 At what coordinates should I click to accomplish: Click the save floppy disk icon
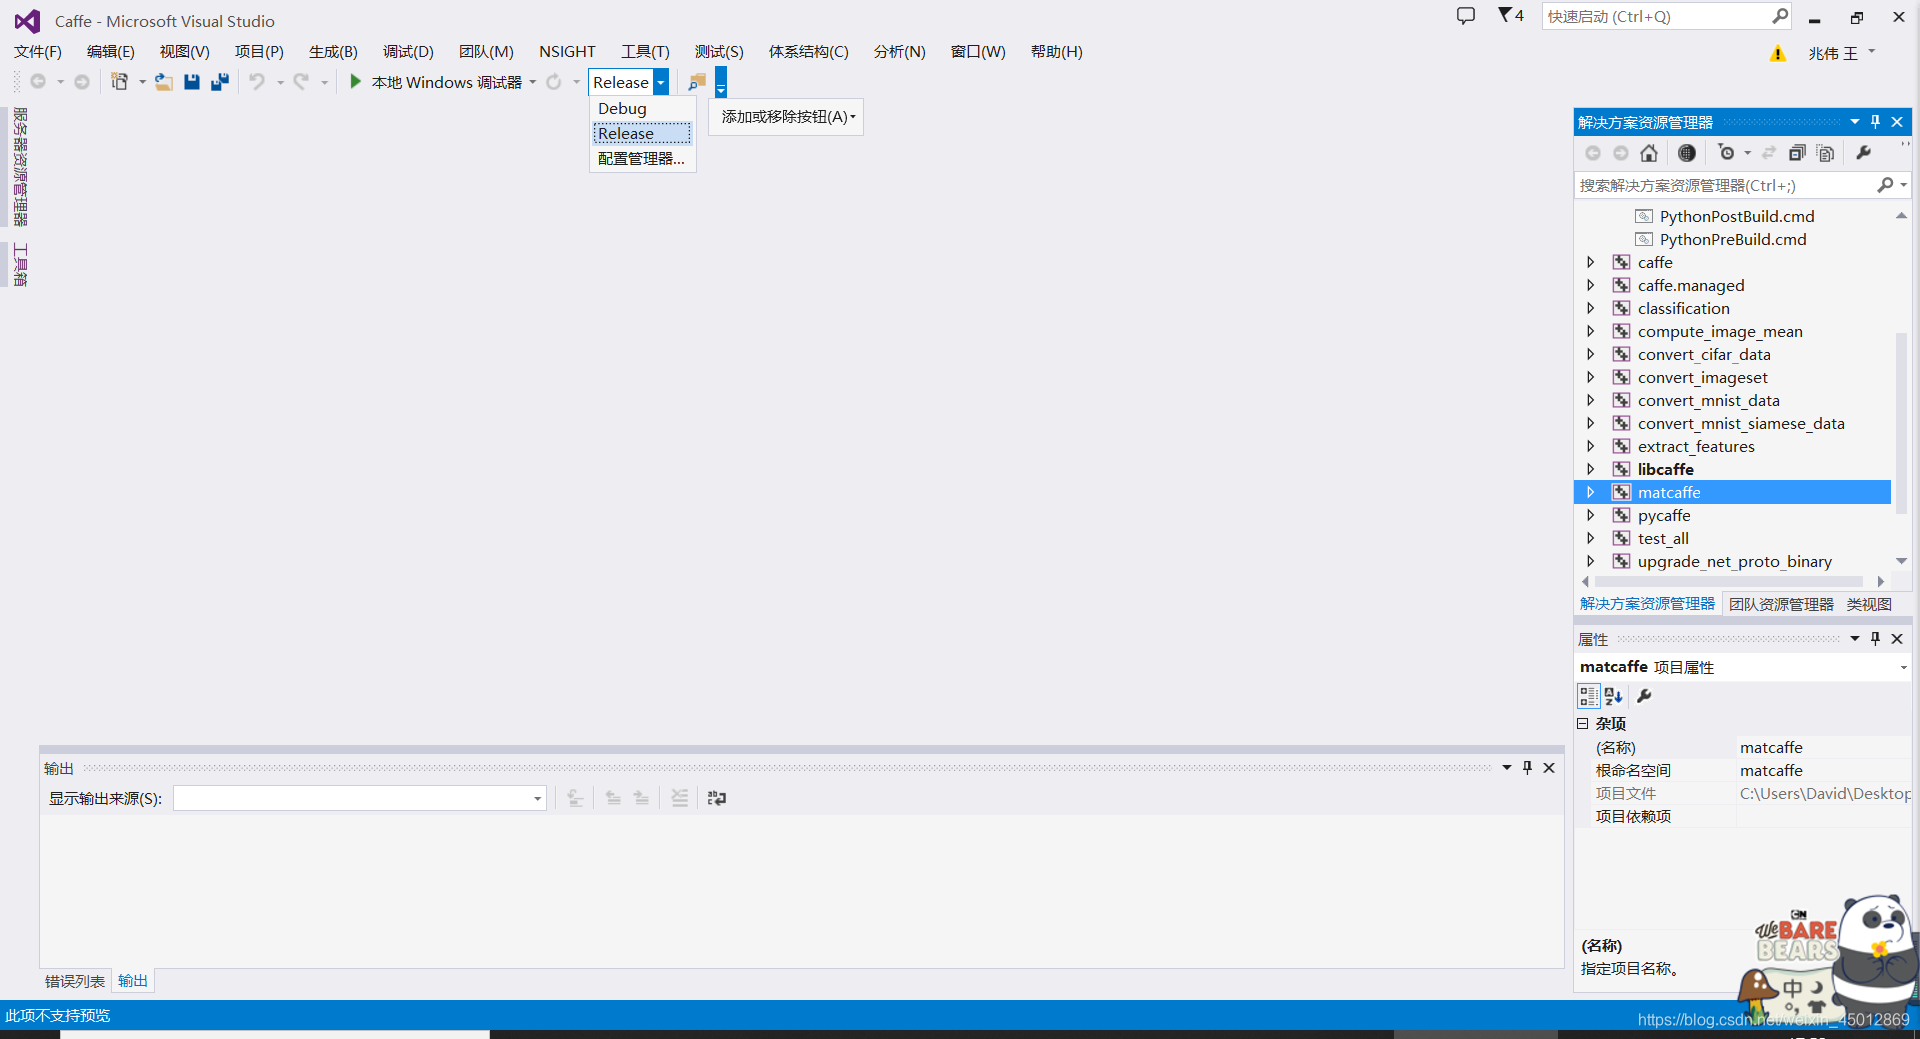pos(192,82)
